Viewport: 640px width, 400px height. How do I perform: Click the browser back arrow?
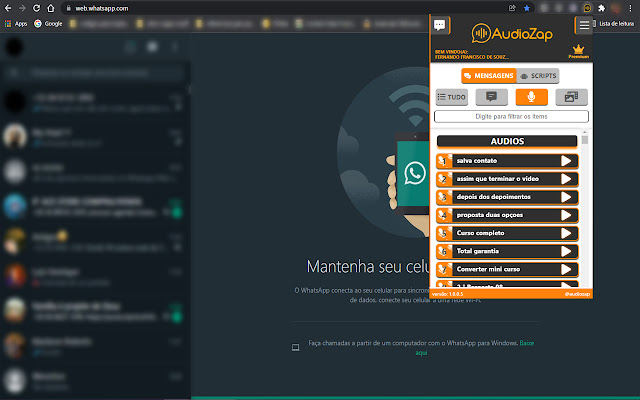pos(8,8)
